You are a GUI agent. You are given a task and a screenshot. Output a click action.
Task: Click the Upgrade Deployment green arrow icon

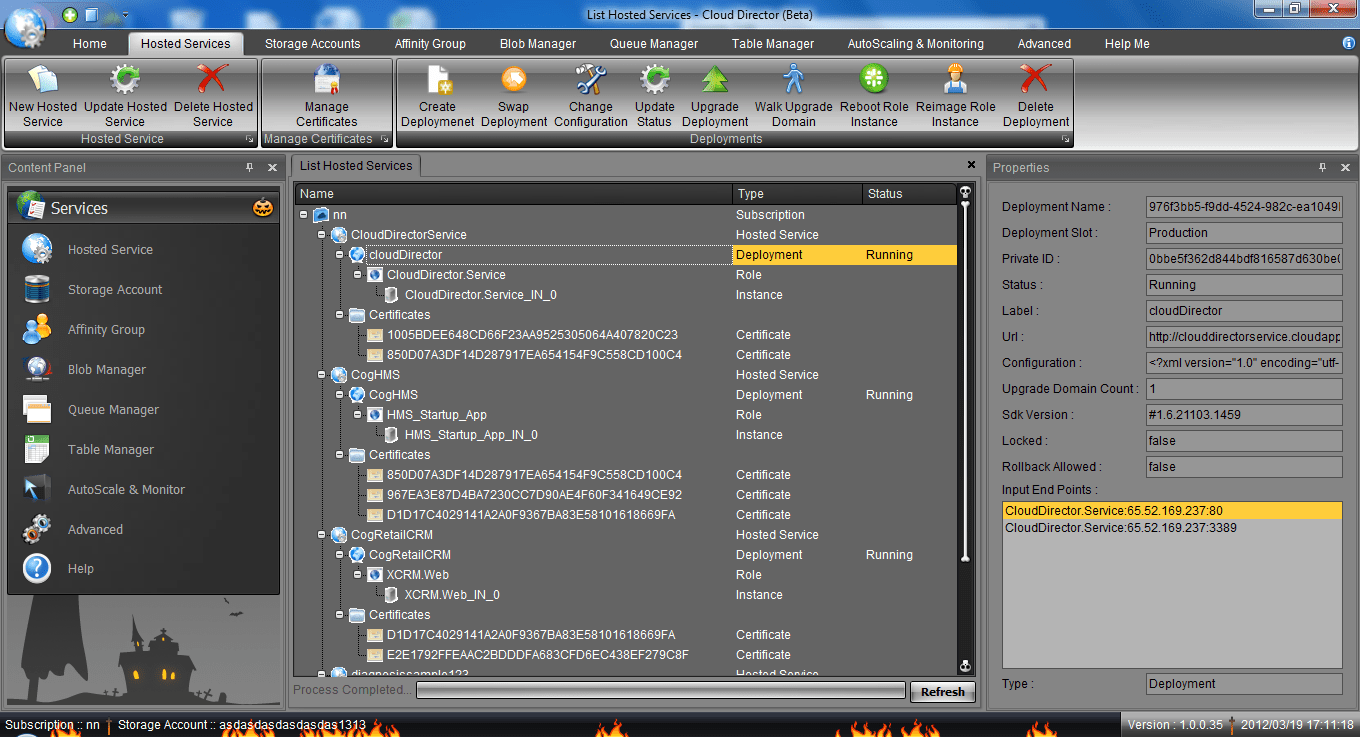coord(715,80)
